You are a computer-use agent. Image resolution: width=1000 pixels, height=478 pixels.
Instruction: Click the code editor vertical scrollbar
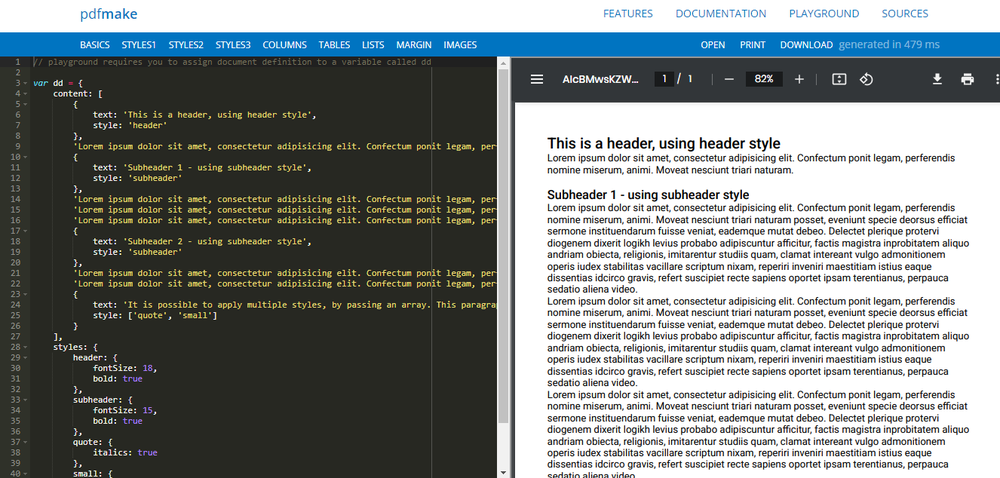(503, 246)
